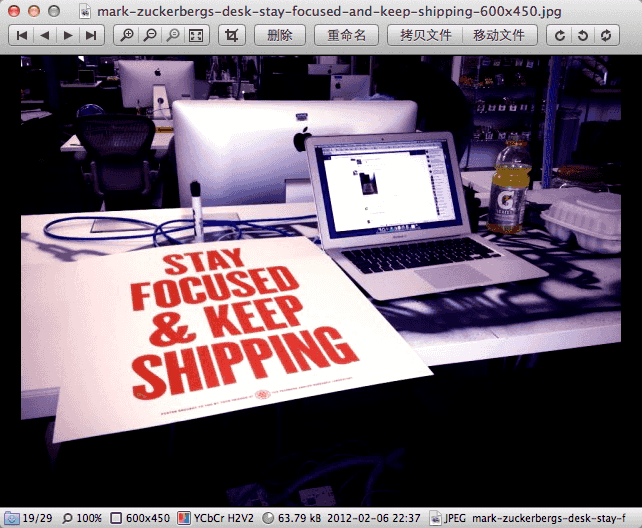642x528 pixels.
Task: Skip to the last image
Action: point(91,35)
